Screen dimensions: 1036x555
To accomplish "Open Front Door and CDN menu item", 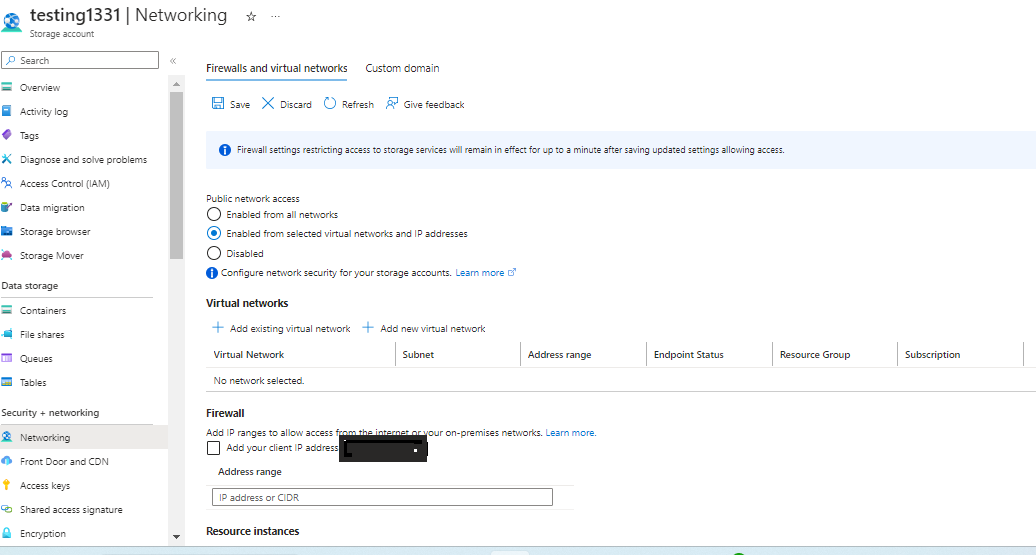I will (x=64, y=461).
